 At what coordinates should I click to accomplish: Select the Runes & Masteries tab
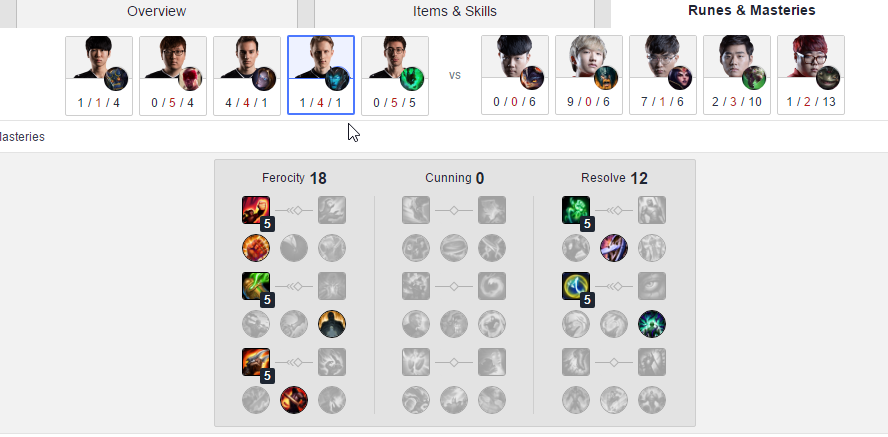pyautogui.click(x=751, y=11)
